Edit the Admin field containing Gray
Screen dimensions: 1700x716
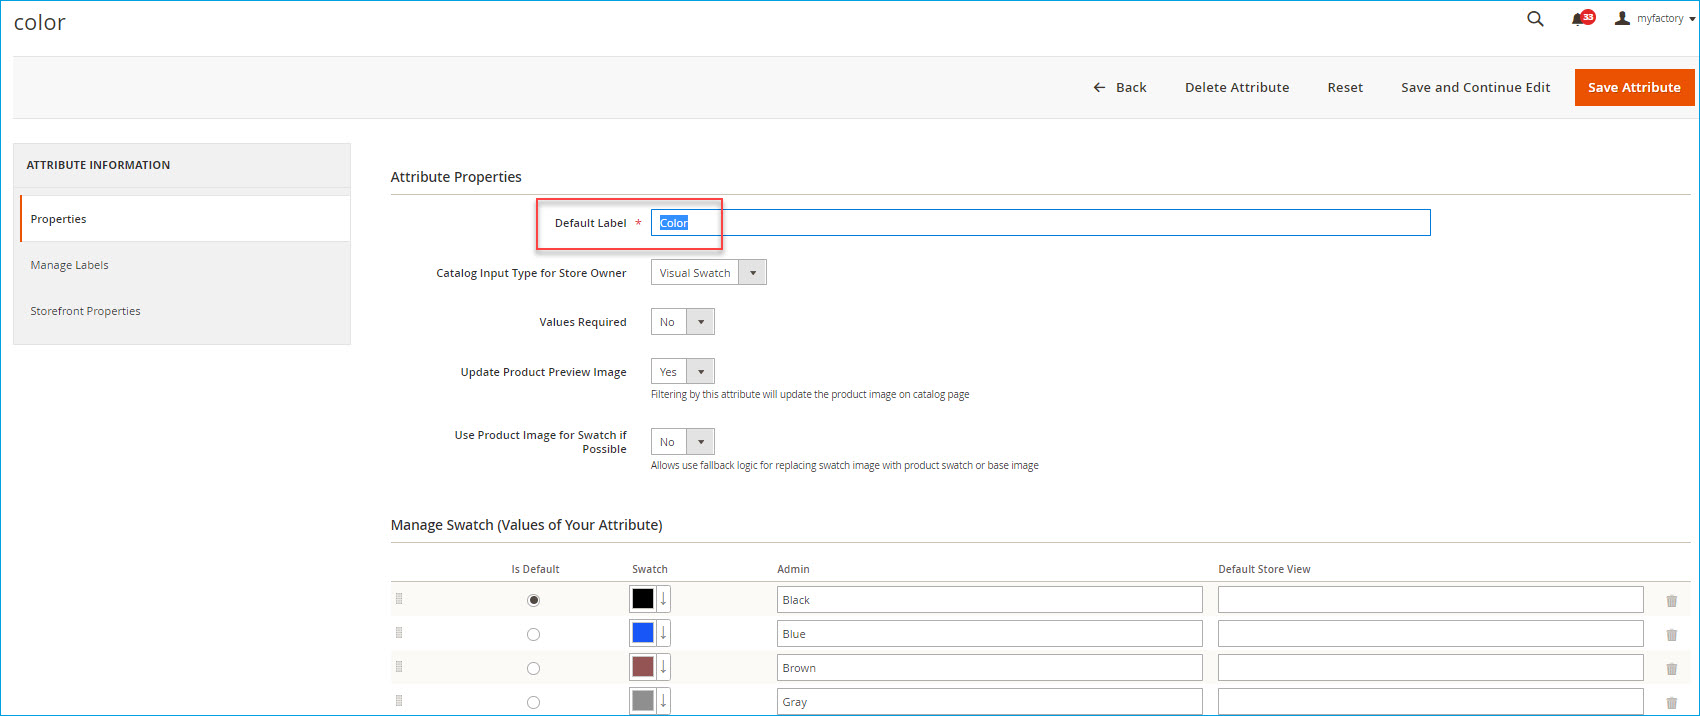coord(990,702)
